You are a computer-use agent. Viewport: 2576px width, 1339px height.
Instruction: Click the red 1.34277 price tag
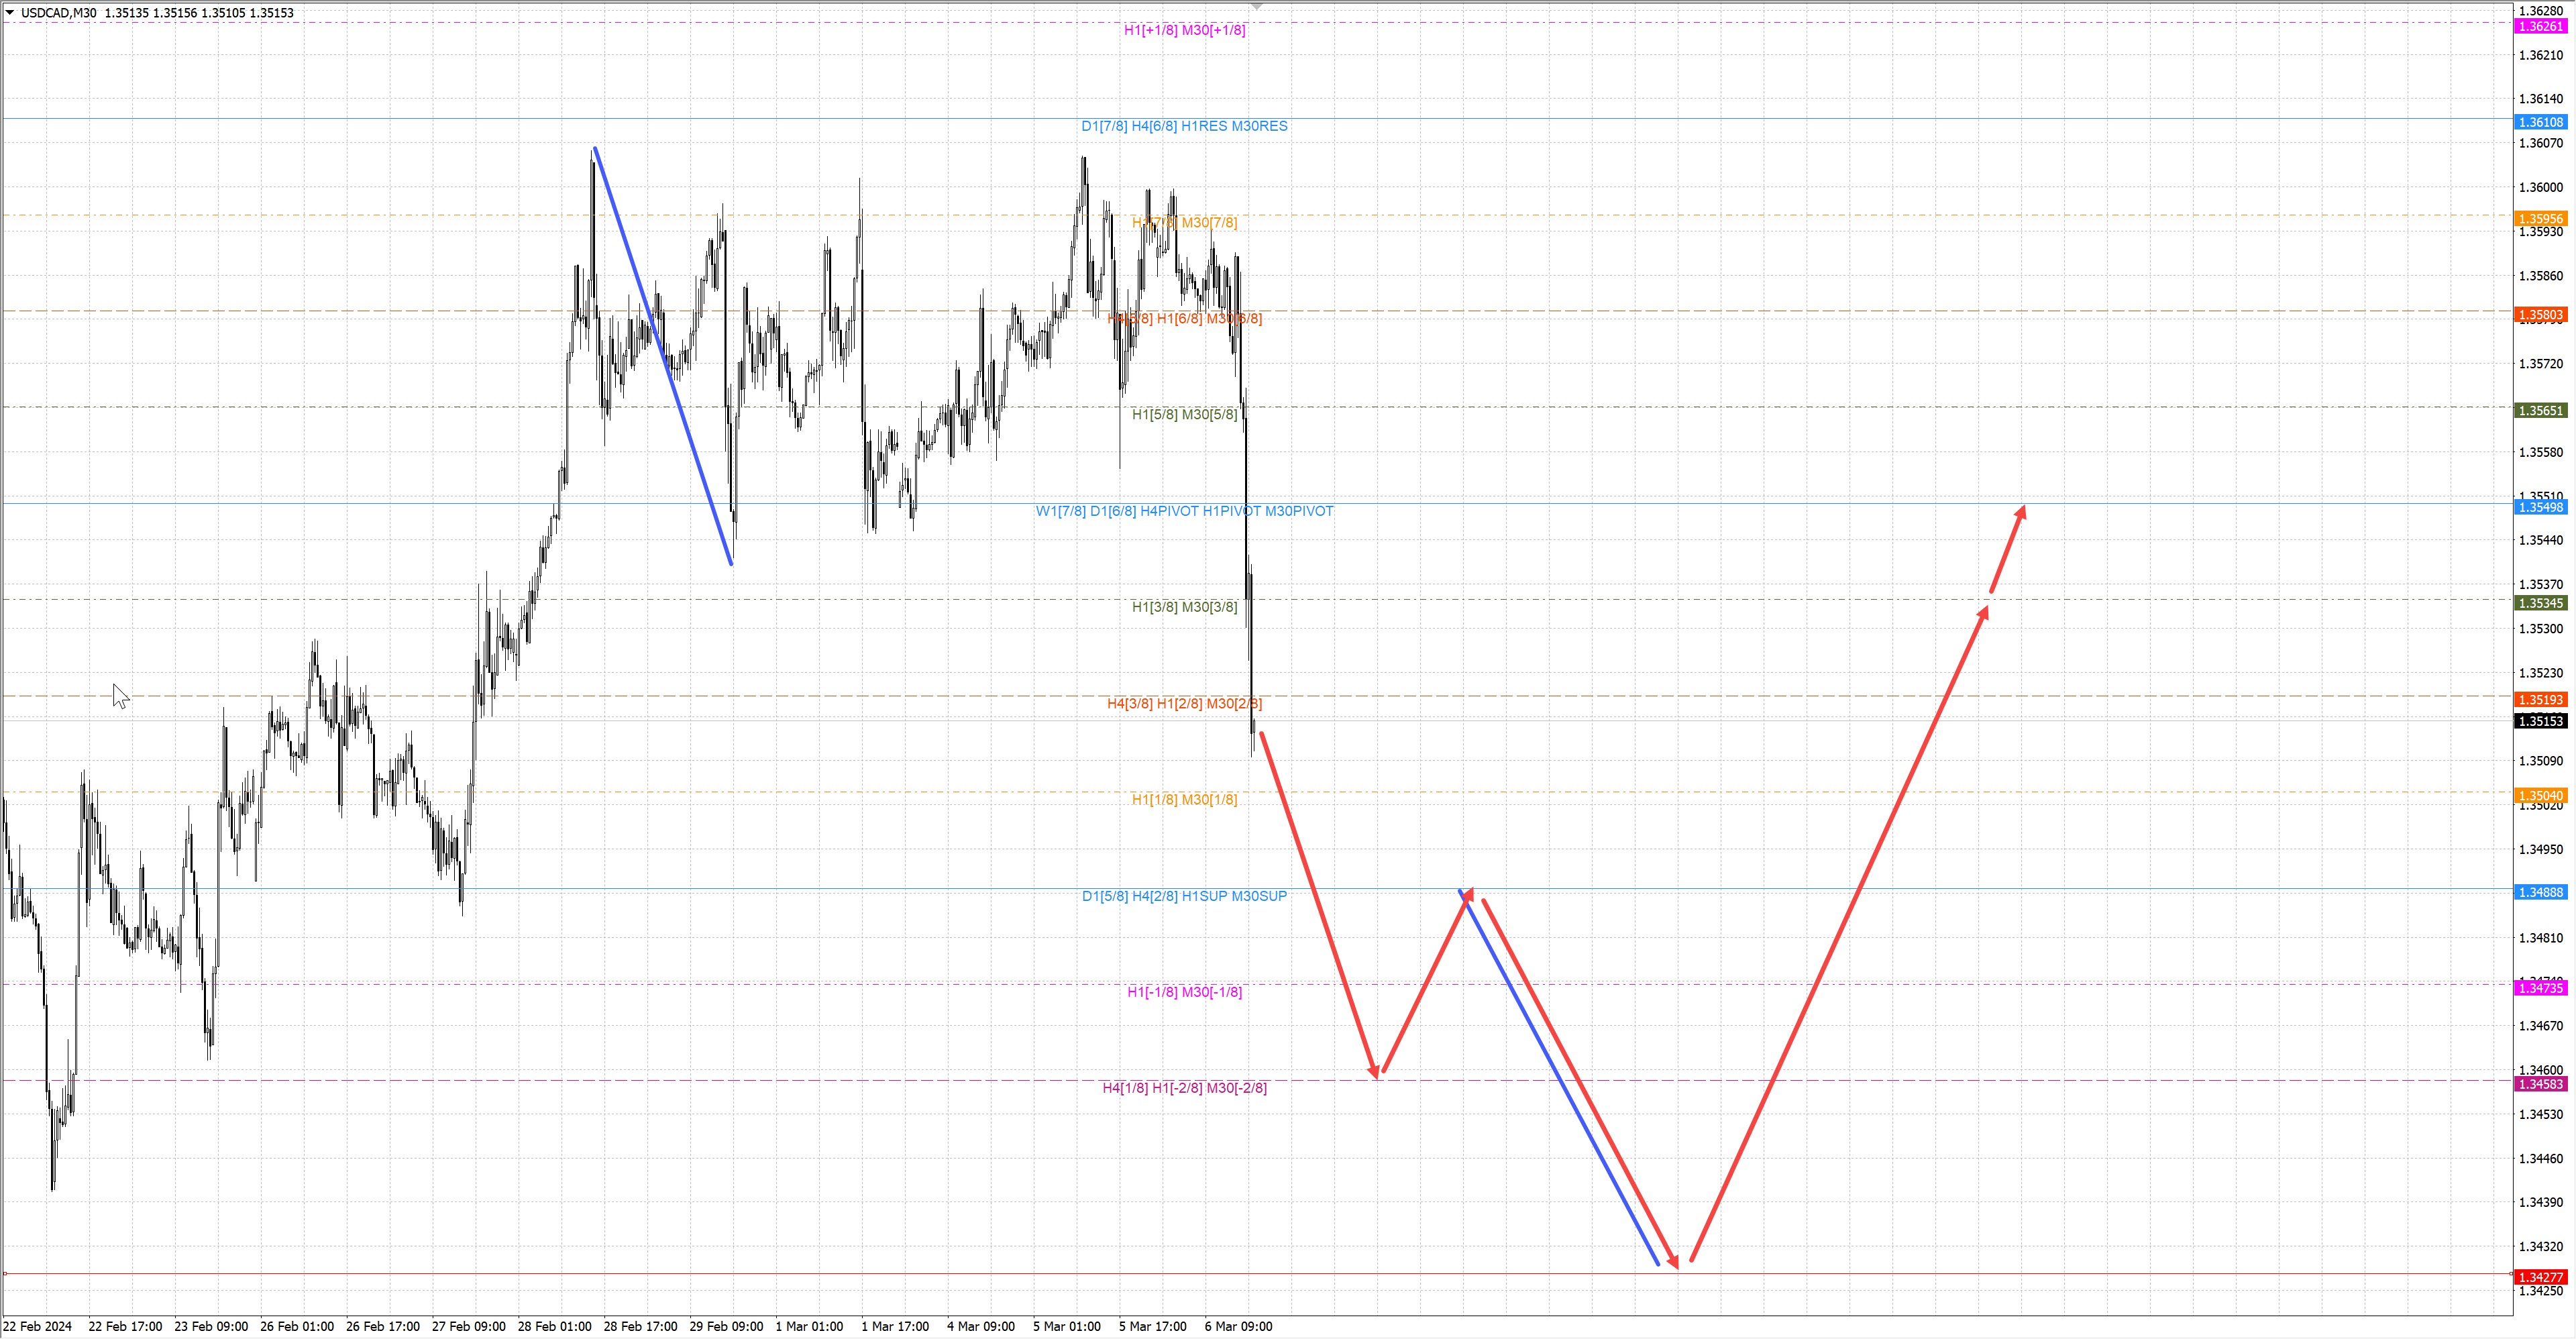[x=2540, y=1277]
